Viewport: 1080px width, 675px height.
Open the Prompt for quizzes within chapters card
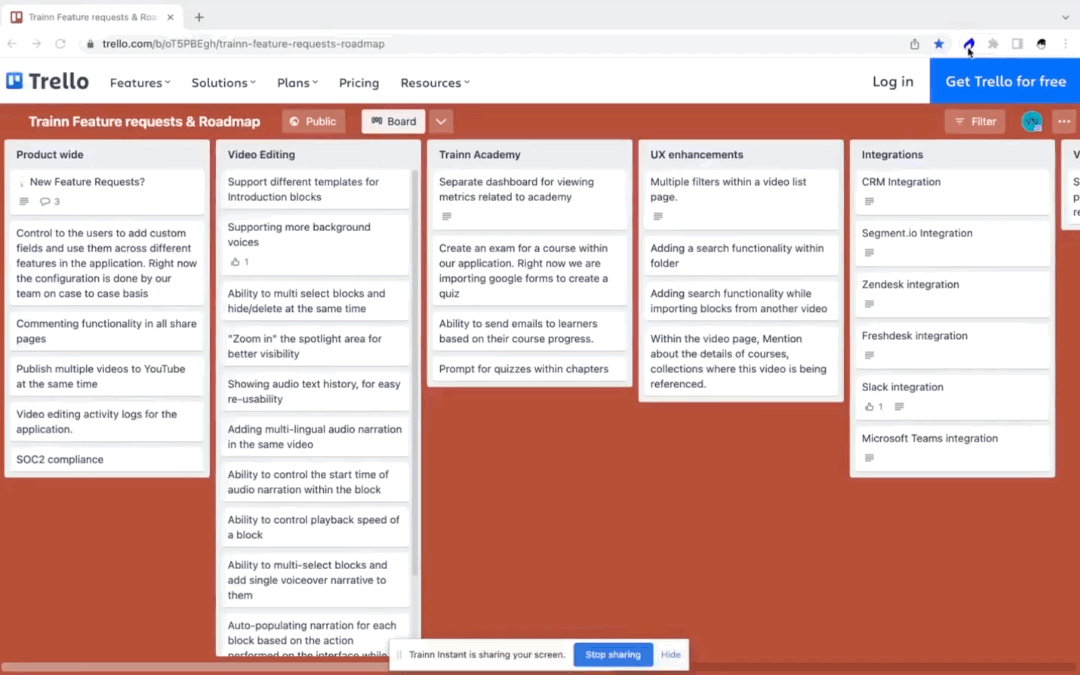point(529,369)
